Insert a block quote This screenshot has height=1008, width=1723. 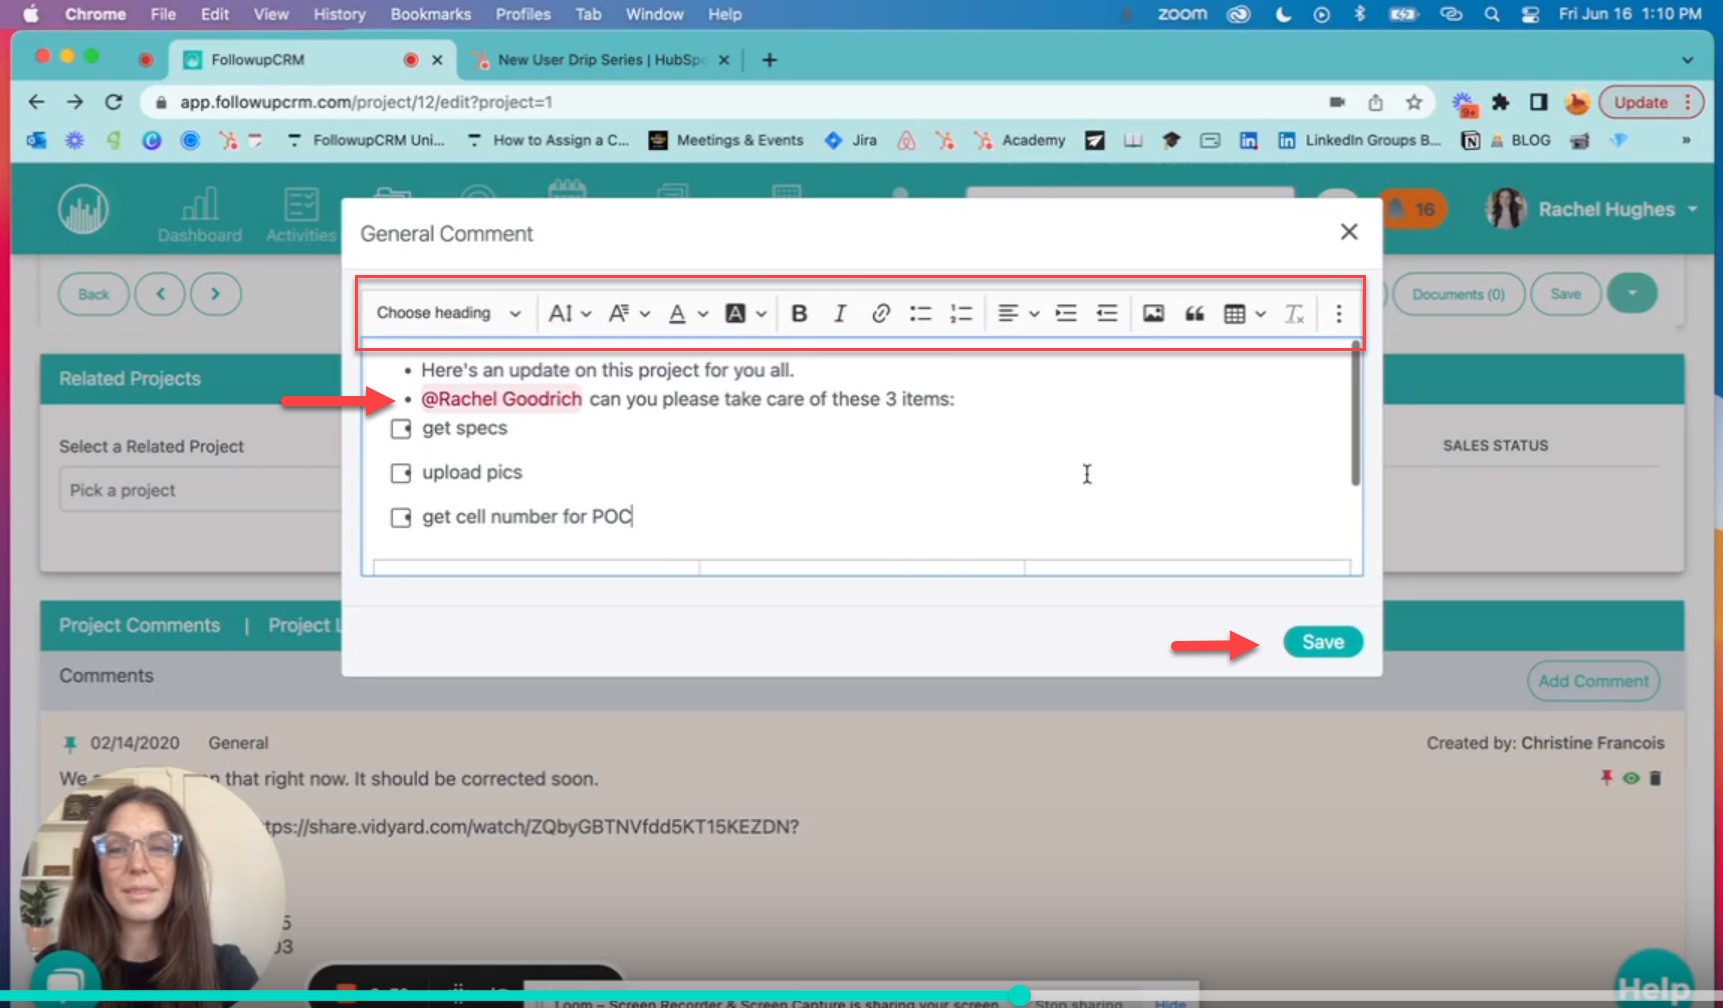1194,313
